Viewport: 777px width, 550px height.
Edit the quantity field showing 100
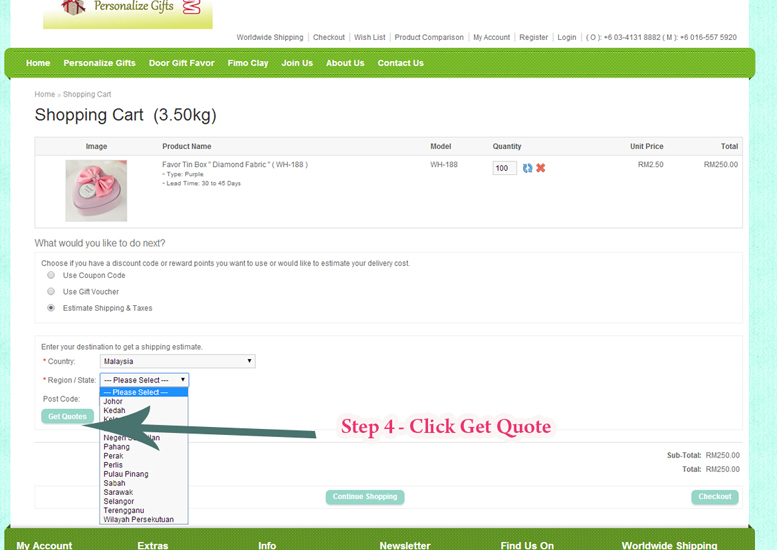504,168
